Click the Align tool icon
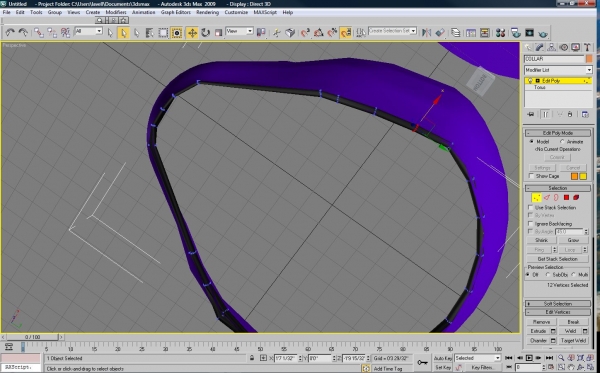Screen dimensions: 600x373 click(x=440, y=33)
